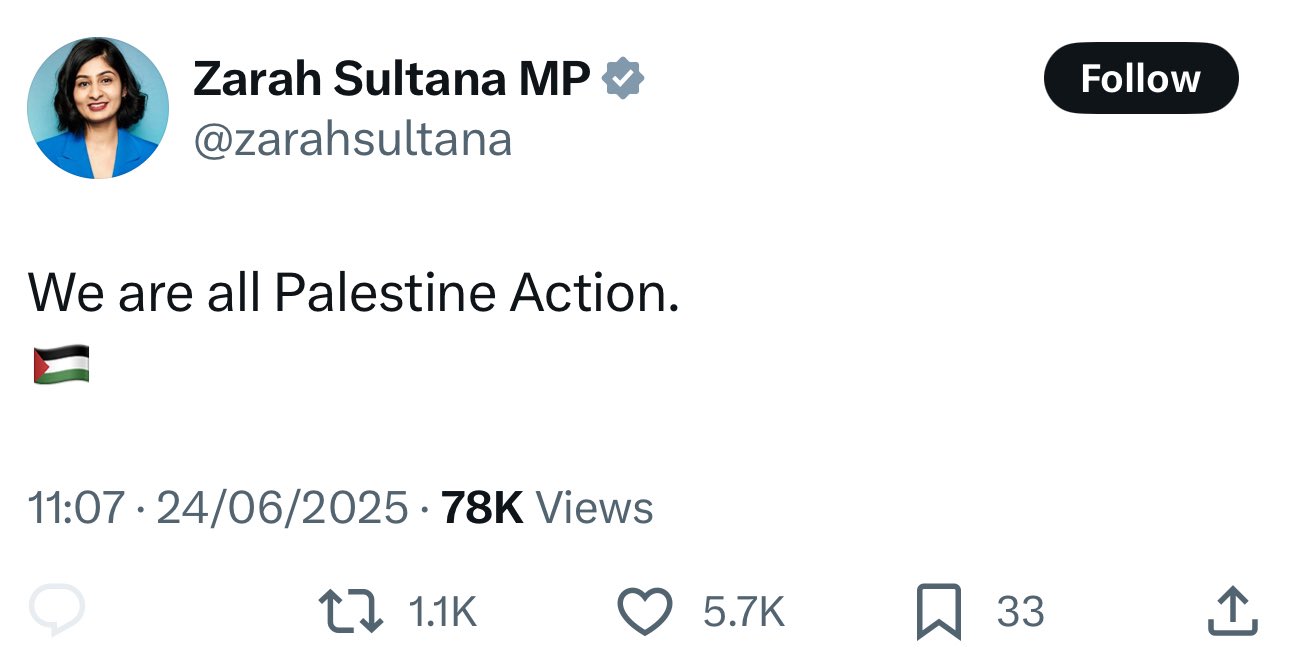1290x659 pixels.
Task: Click the word 'Action' in the tweet
Action: pos(588,292)
